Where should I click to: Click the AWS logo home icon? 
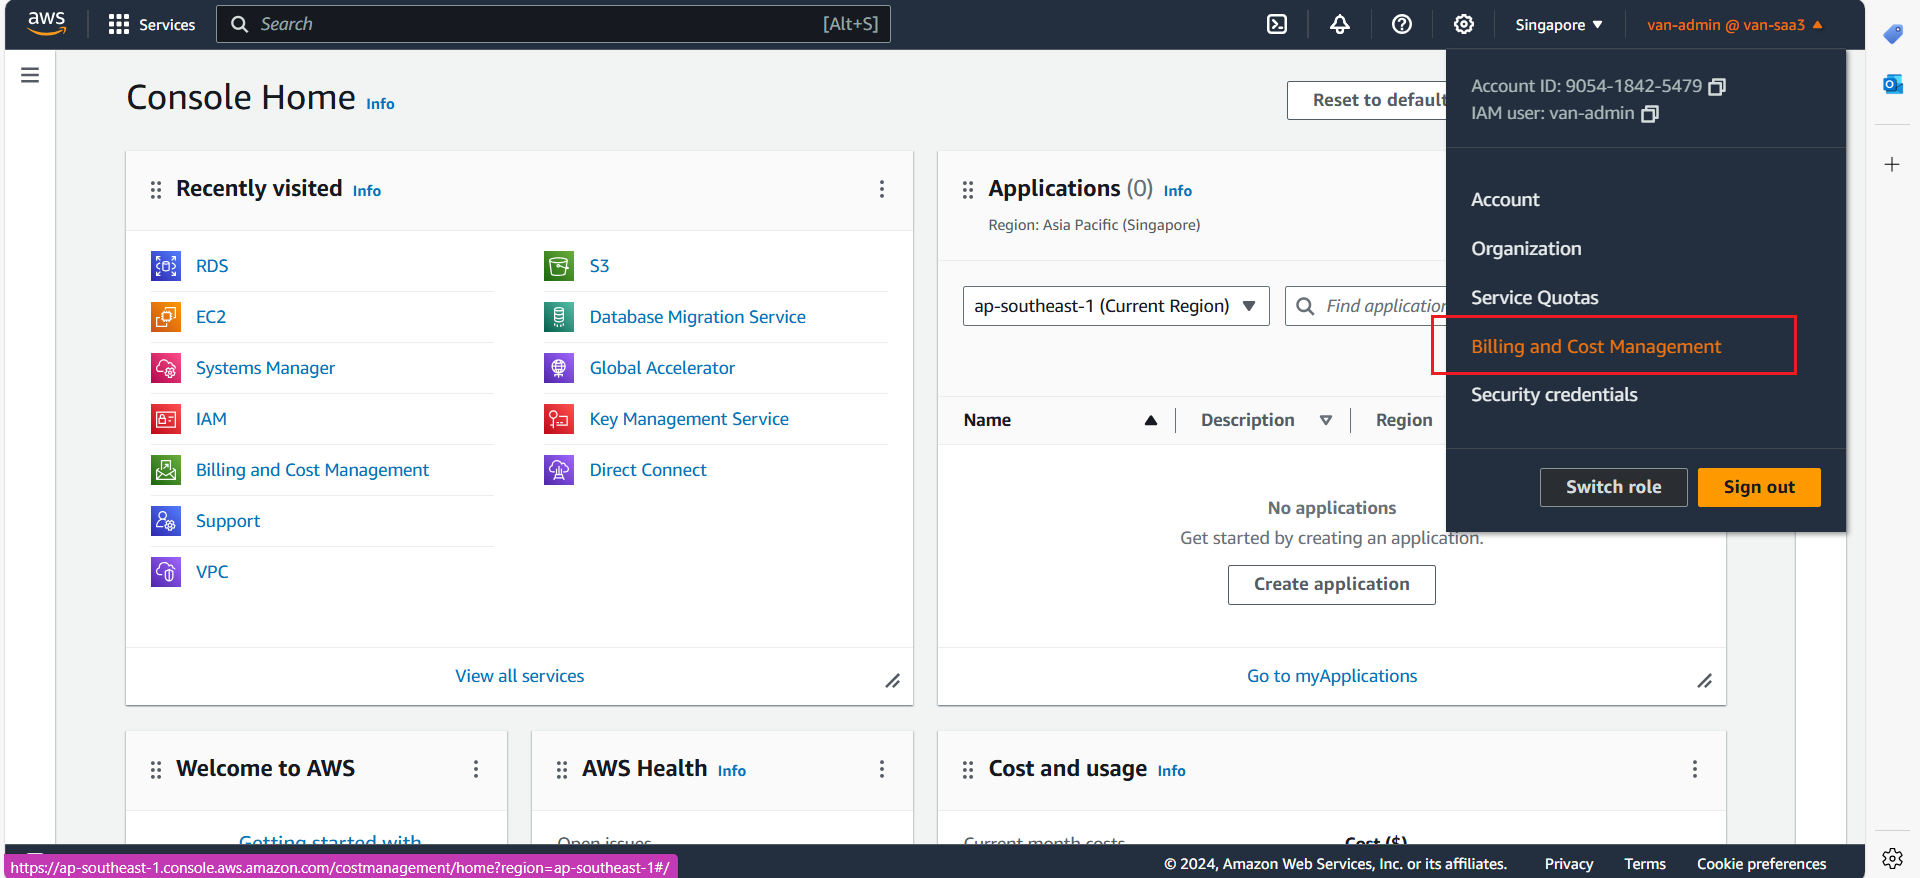click(x=46, y=24)
